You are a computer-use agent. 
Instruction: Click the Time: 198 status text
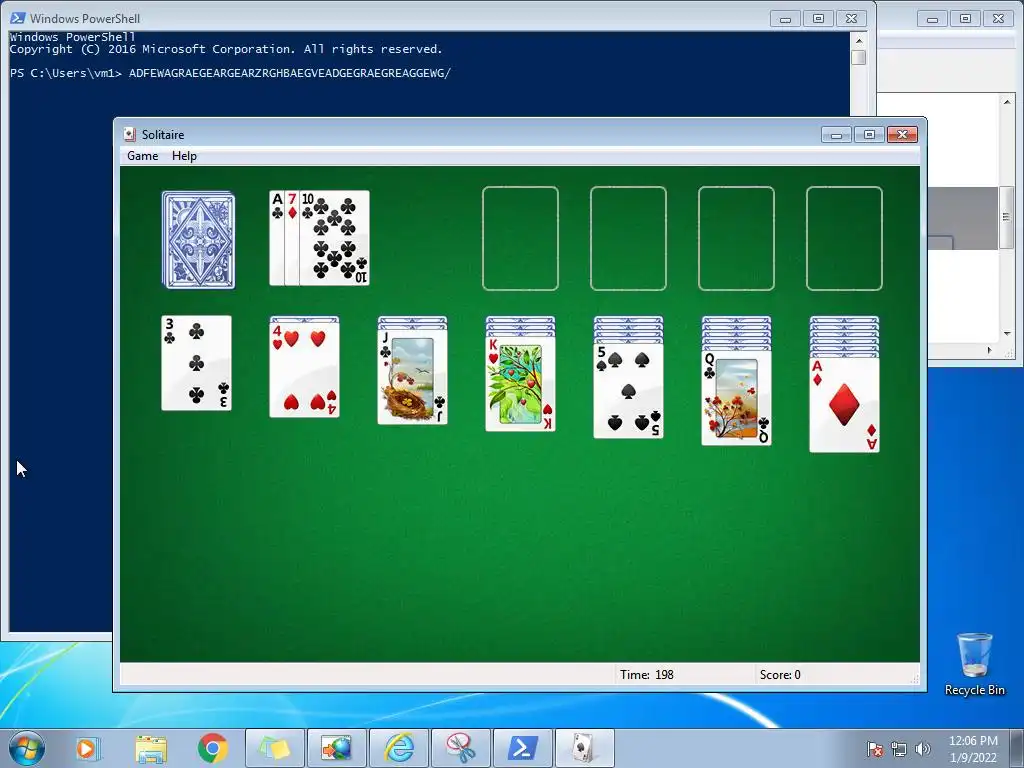click(647, 675)
